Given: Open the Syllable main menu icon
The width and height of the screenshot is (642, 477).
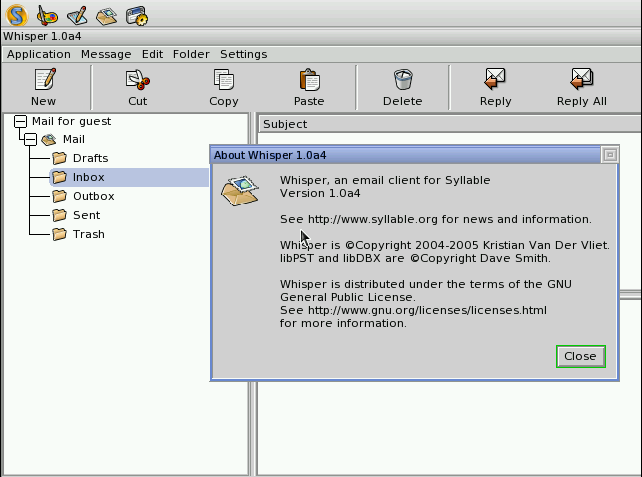Looking at the screenshot, I should click(17, 15).
